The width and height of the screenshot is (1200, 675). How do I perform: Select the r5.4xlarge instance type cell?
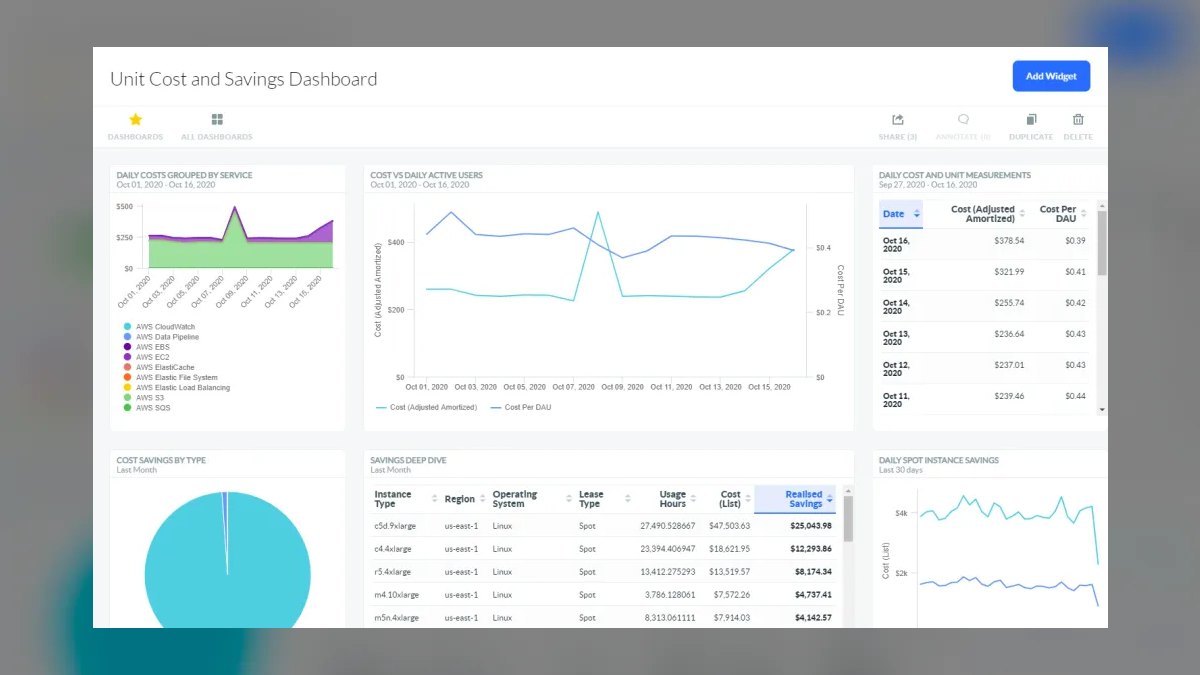393,572
